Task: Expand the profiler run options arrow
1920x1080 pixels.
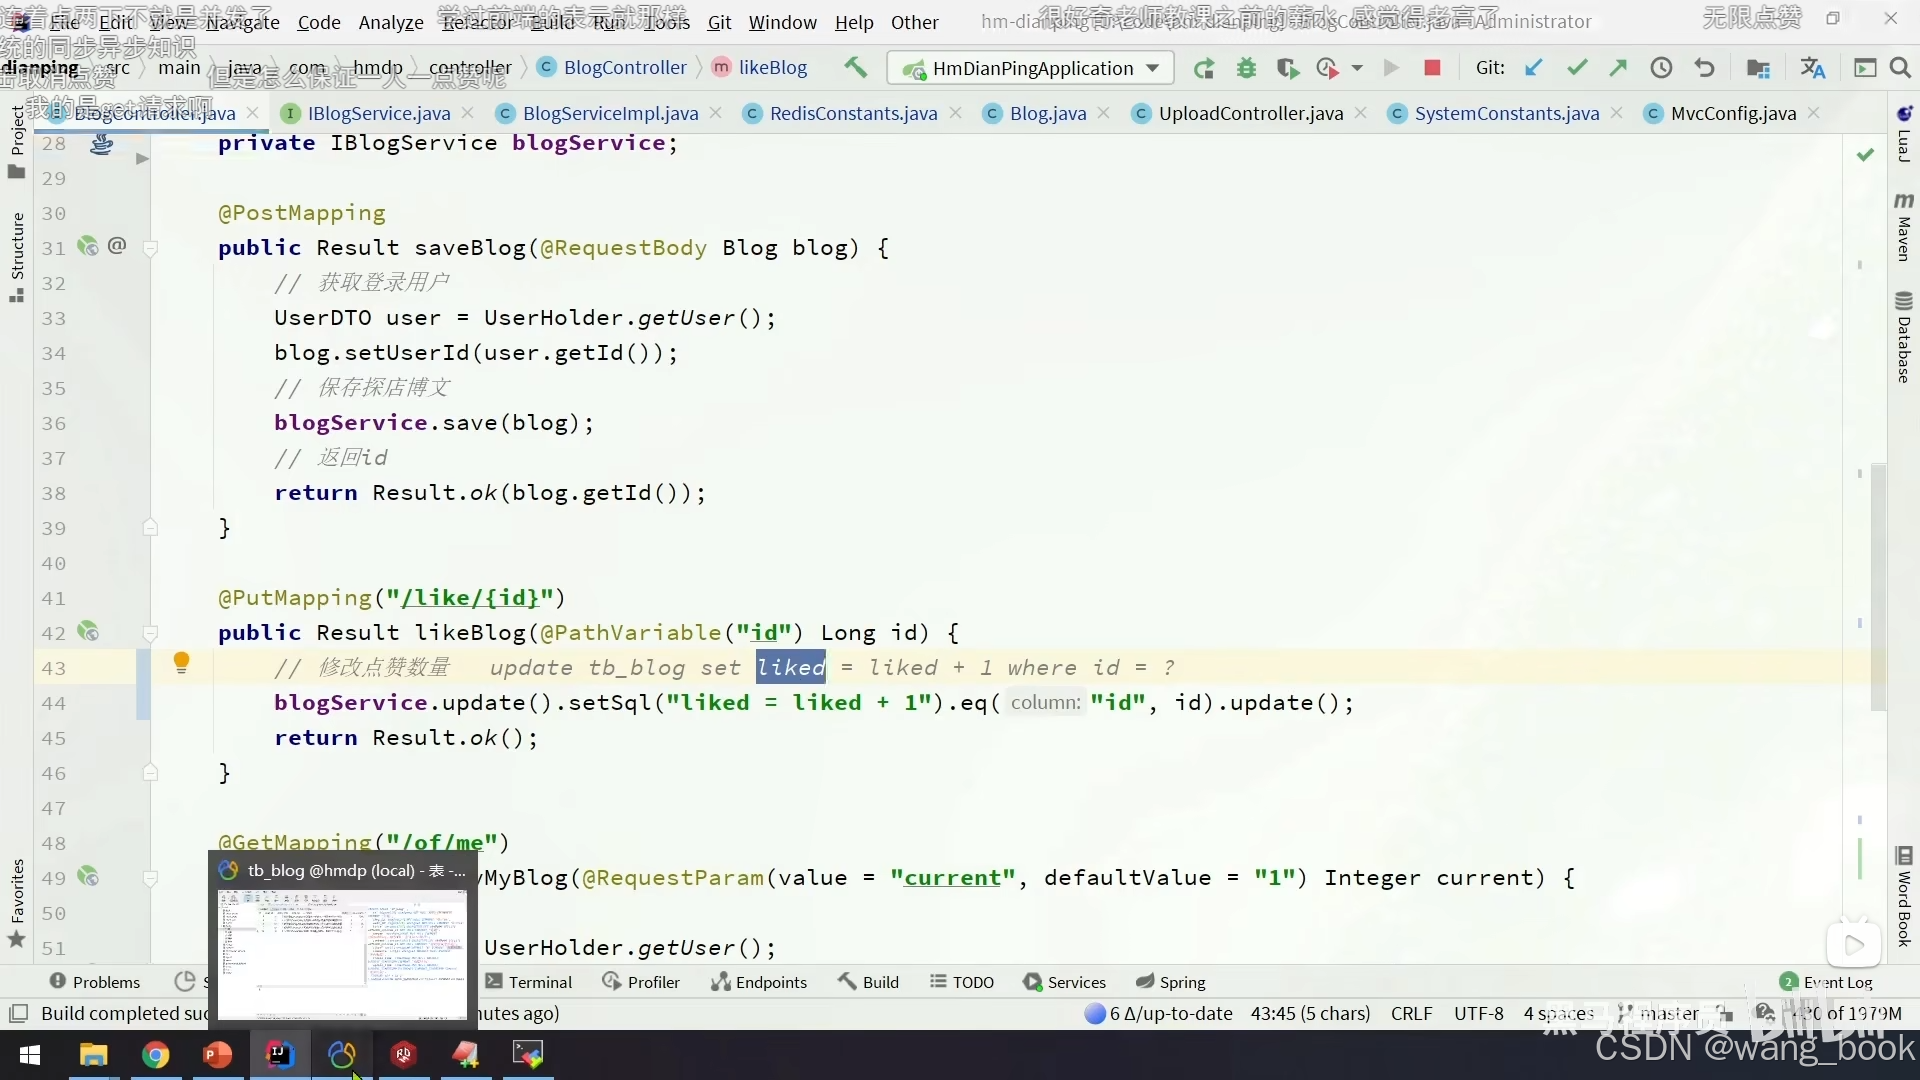Action: pos(1357,68)
